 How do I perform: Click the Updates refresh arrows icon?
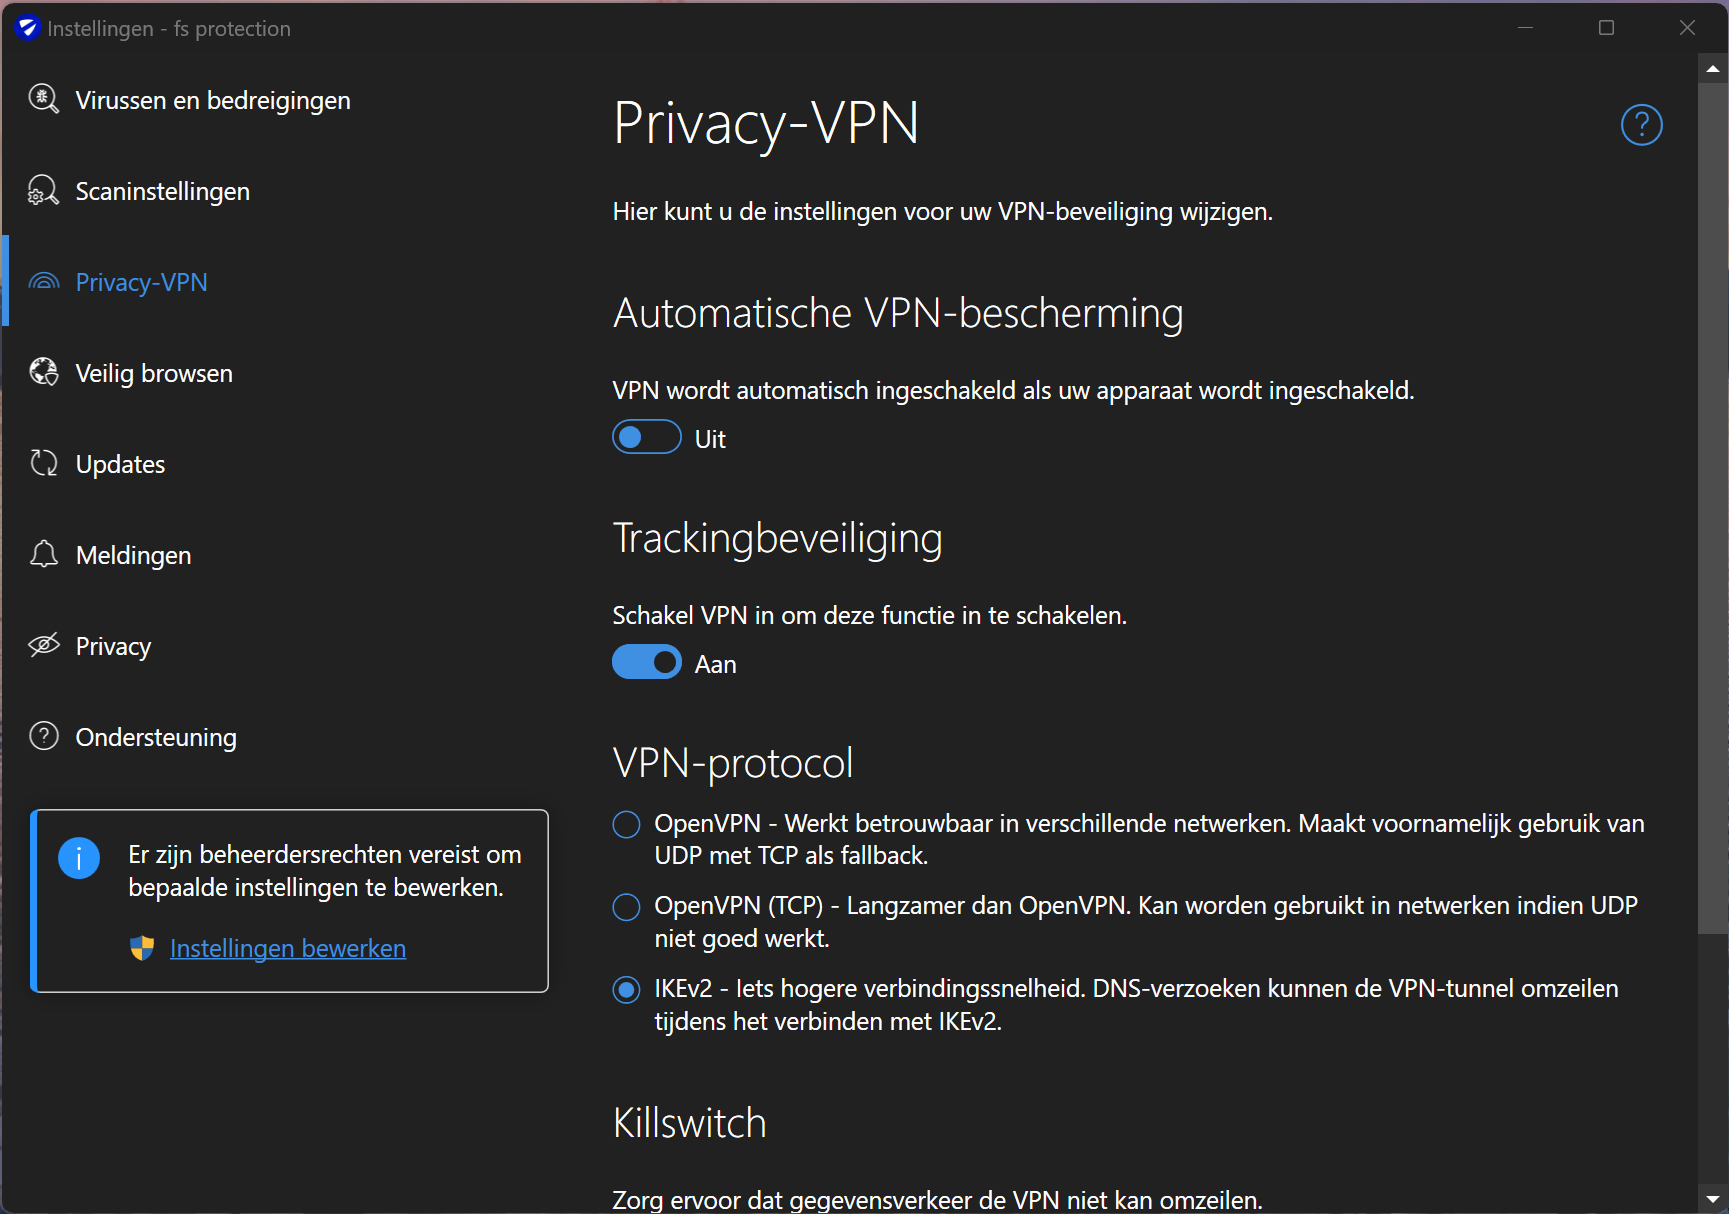coord(44,463)
